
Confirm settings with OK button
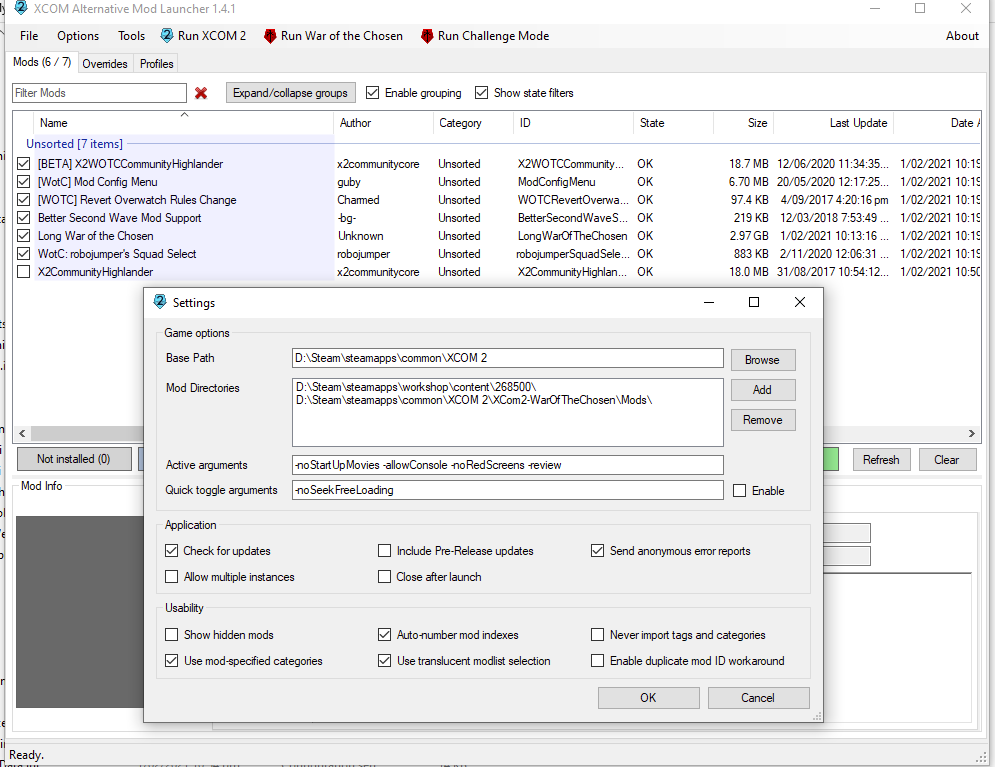tap(649, 698)
